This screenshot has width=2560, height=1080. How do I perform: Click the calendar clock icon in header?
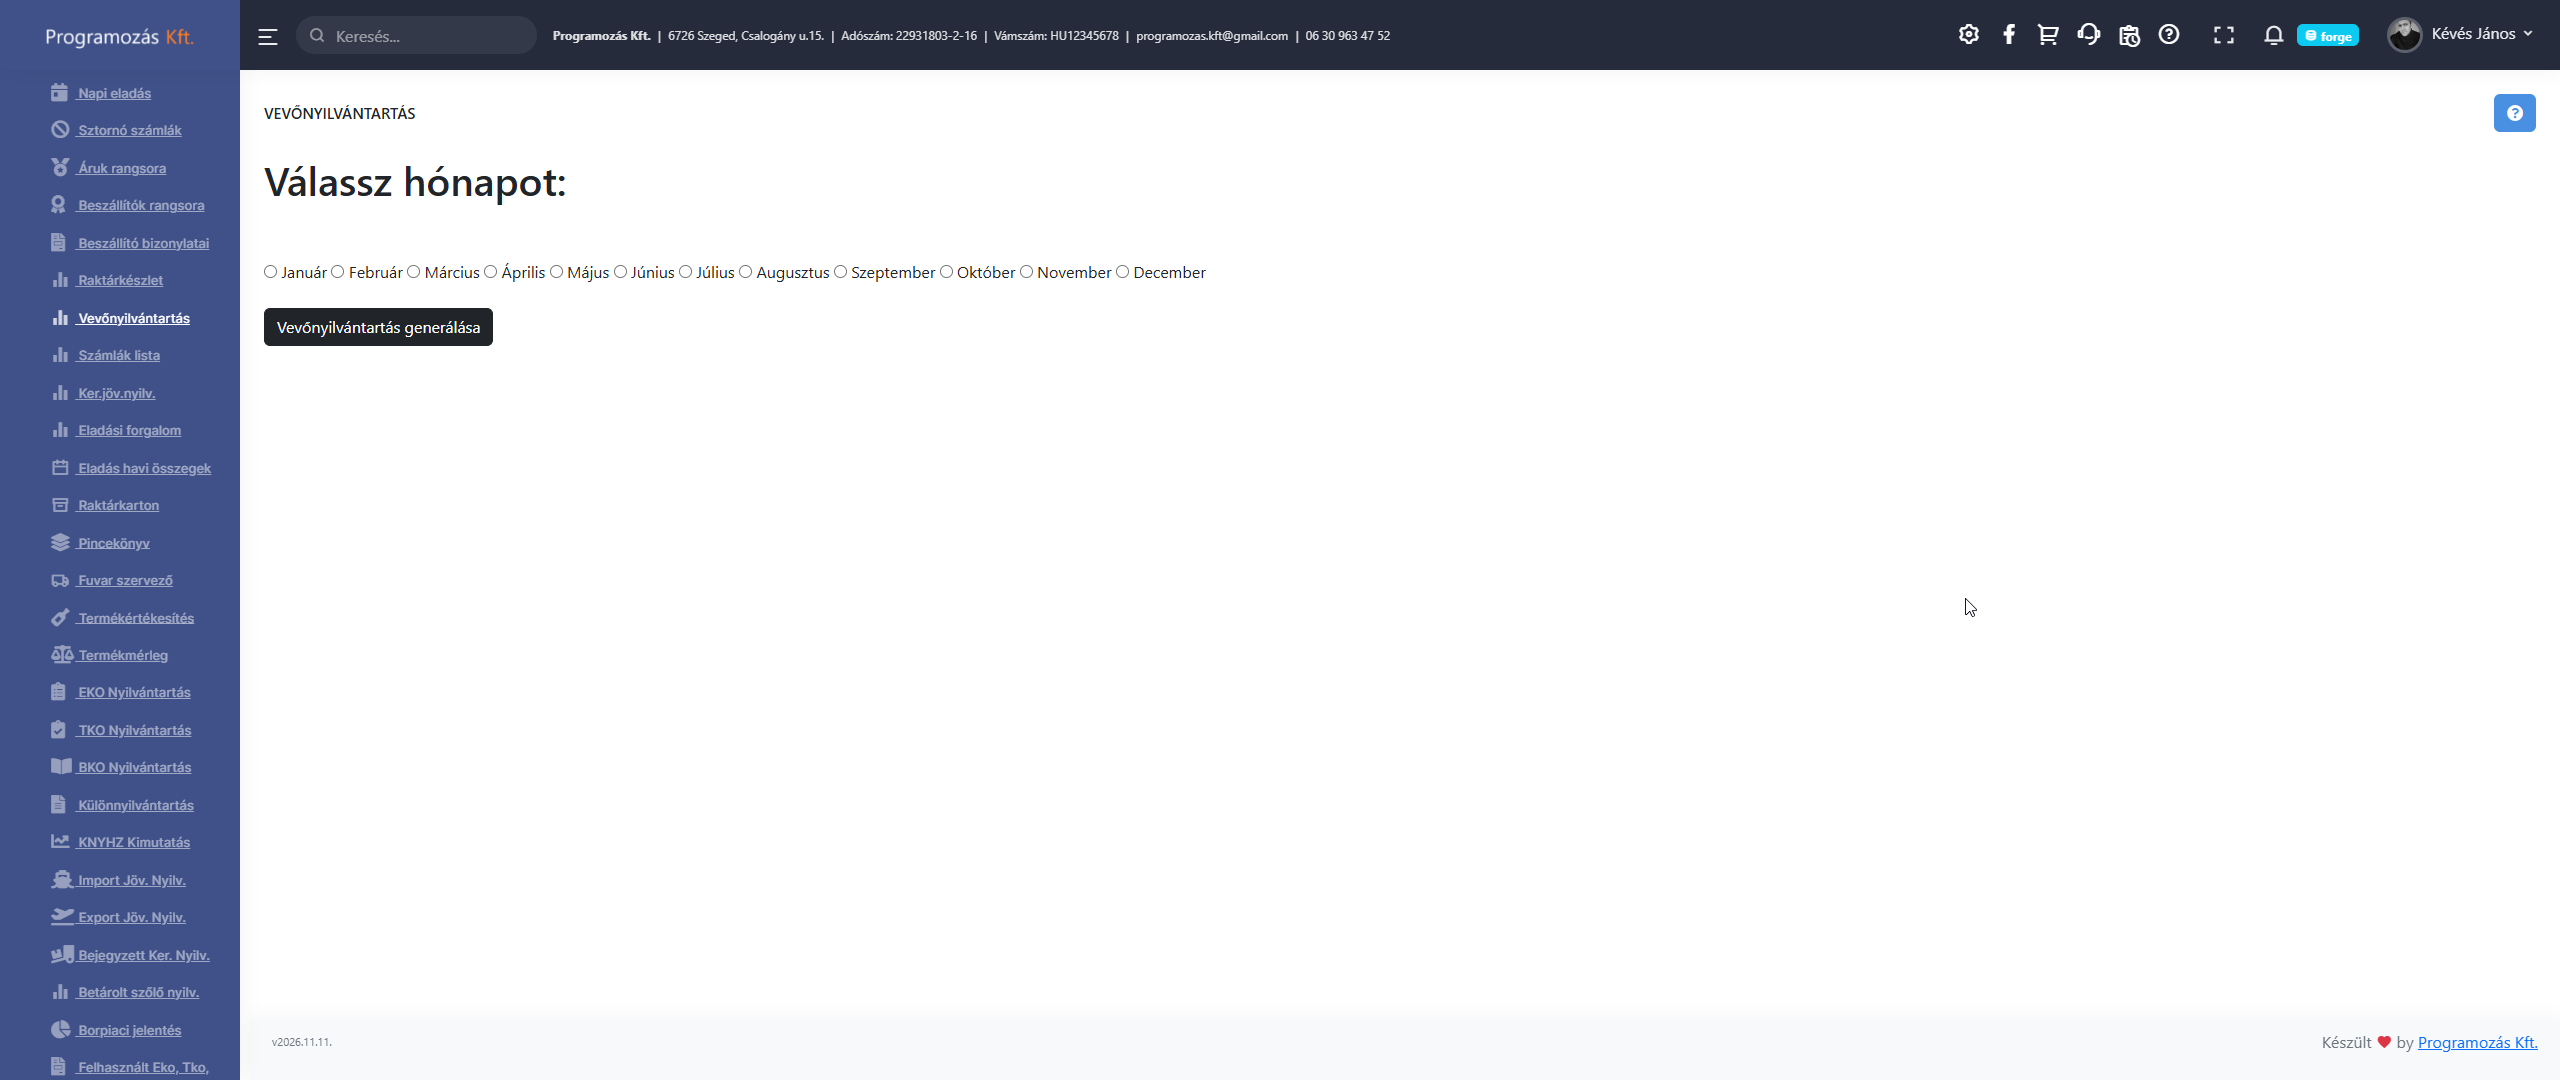2129,35
